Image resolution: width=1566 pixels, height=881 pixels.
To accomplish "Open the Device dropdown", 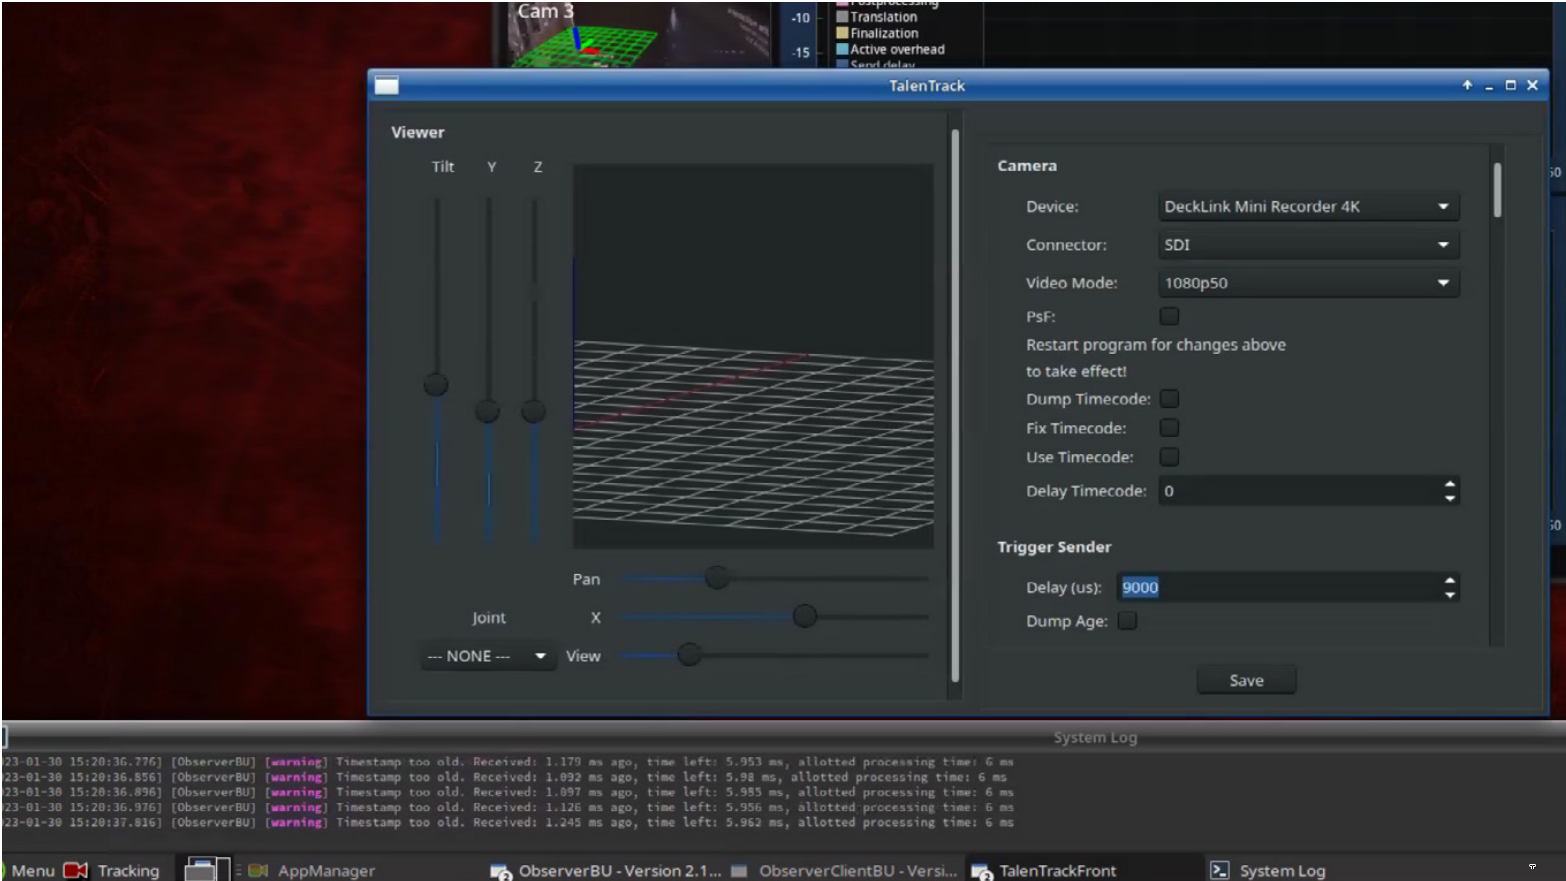I will point(1307,207).
